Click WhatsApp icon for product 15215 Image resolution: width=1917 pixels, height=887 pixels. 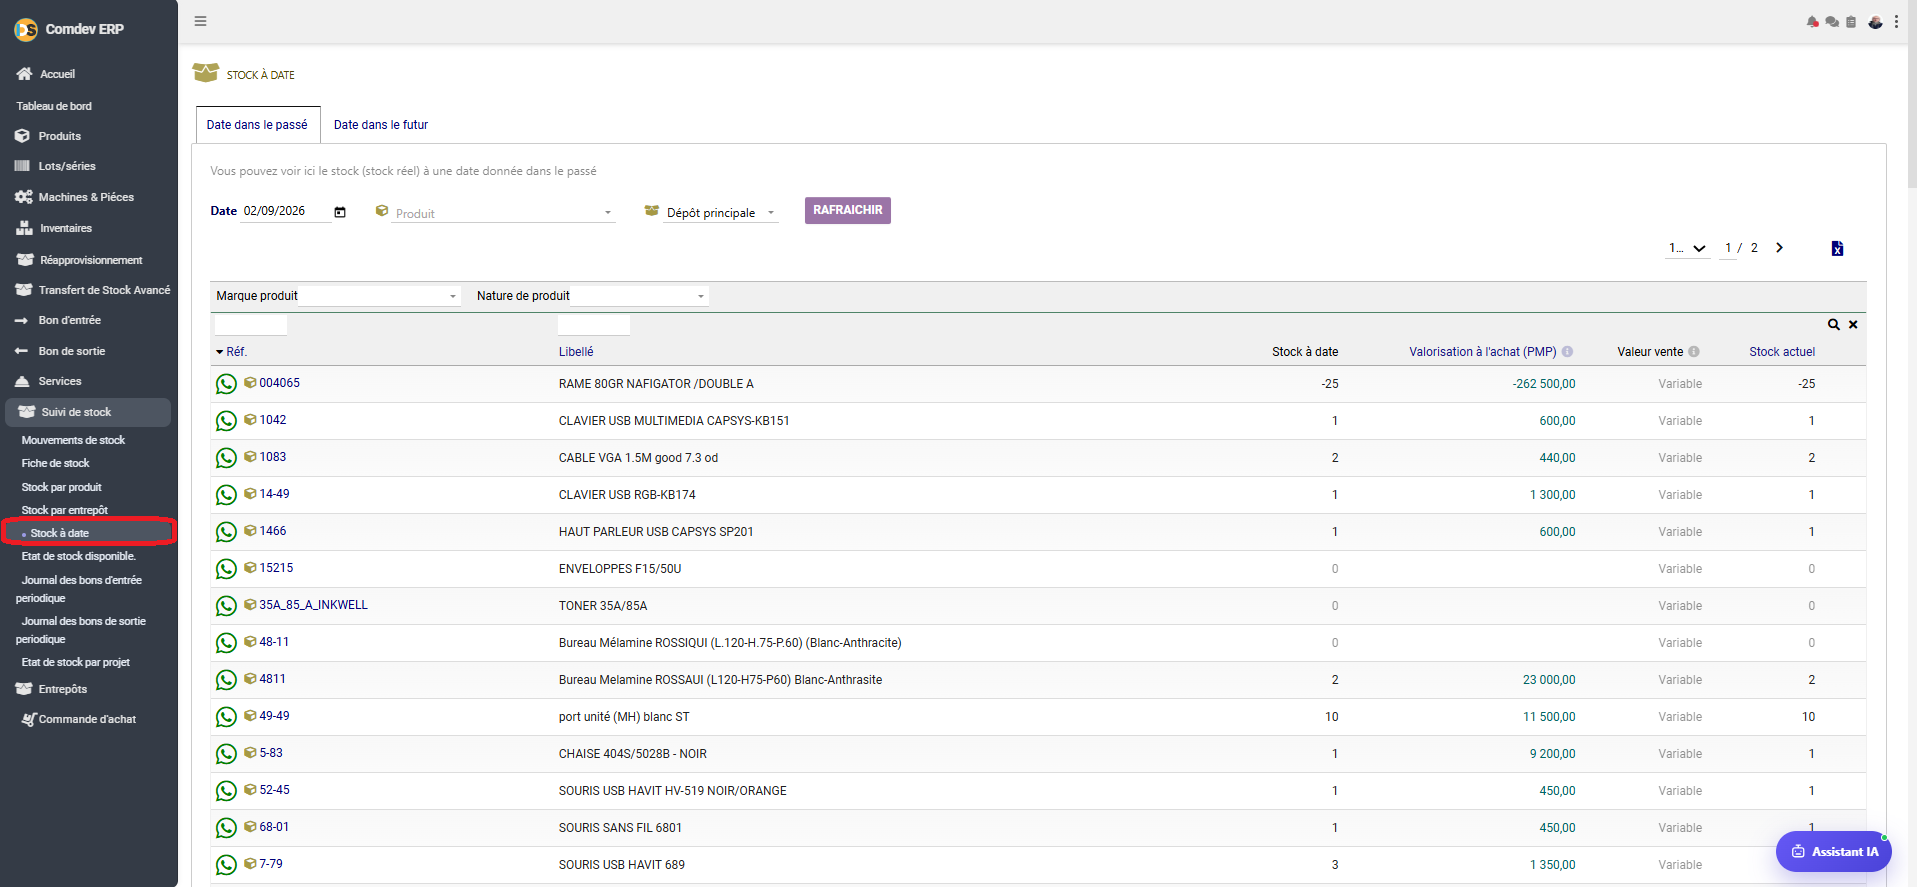click(x=227, y=569)
